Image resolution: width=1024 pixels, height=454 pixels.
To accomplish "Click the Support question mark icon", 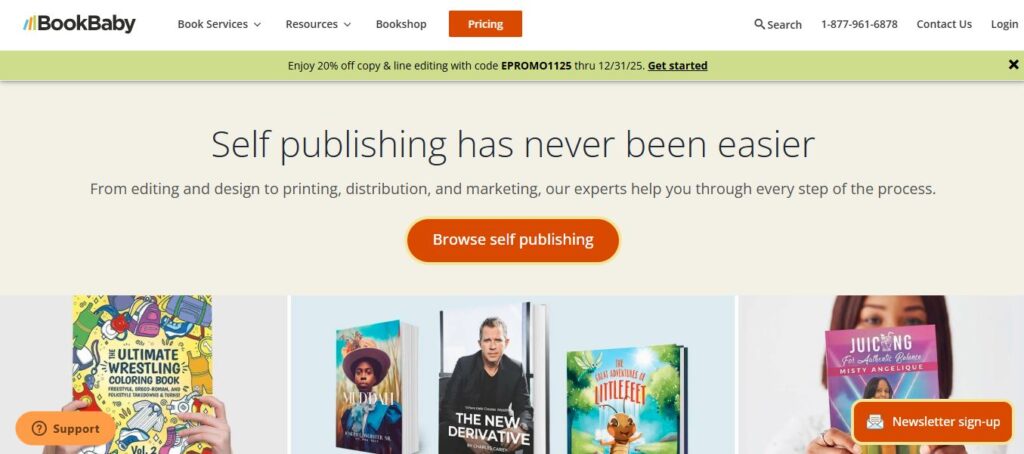I will [x=39, y=429].
